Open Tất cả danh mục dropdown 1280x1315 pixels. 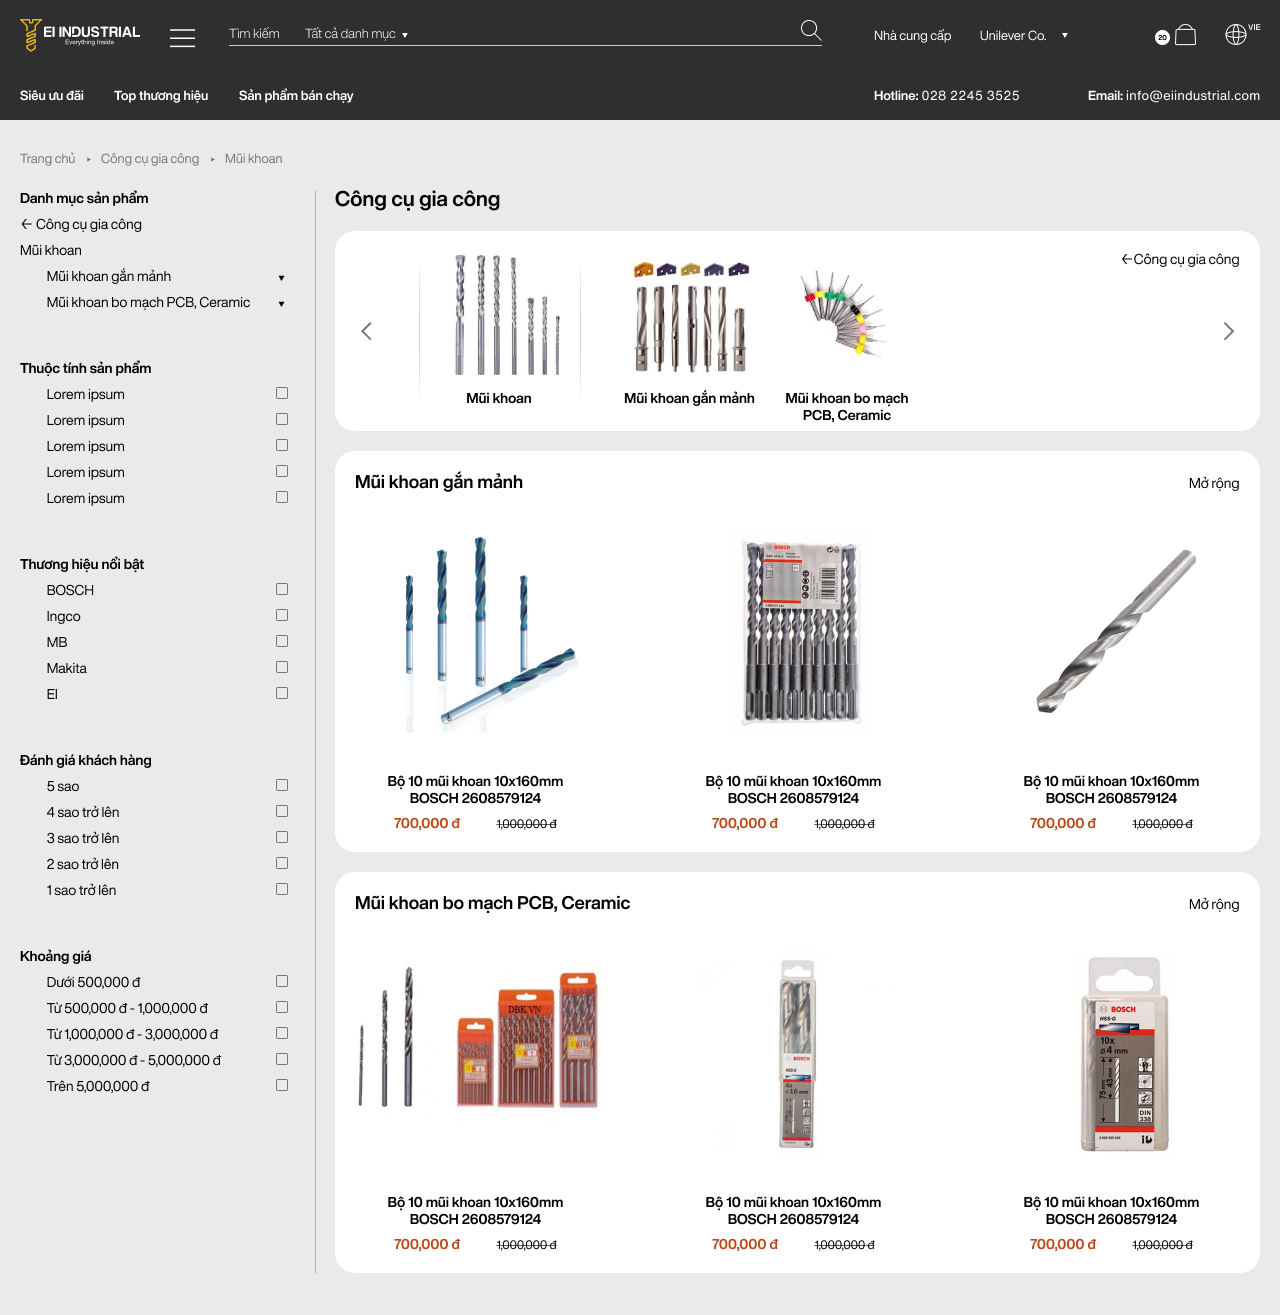(x=356, y=34)
